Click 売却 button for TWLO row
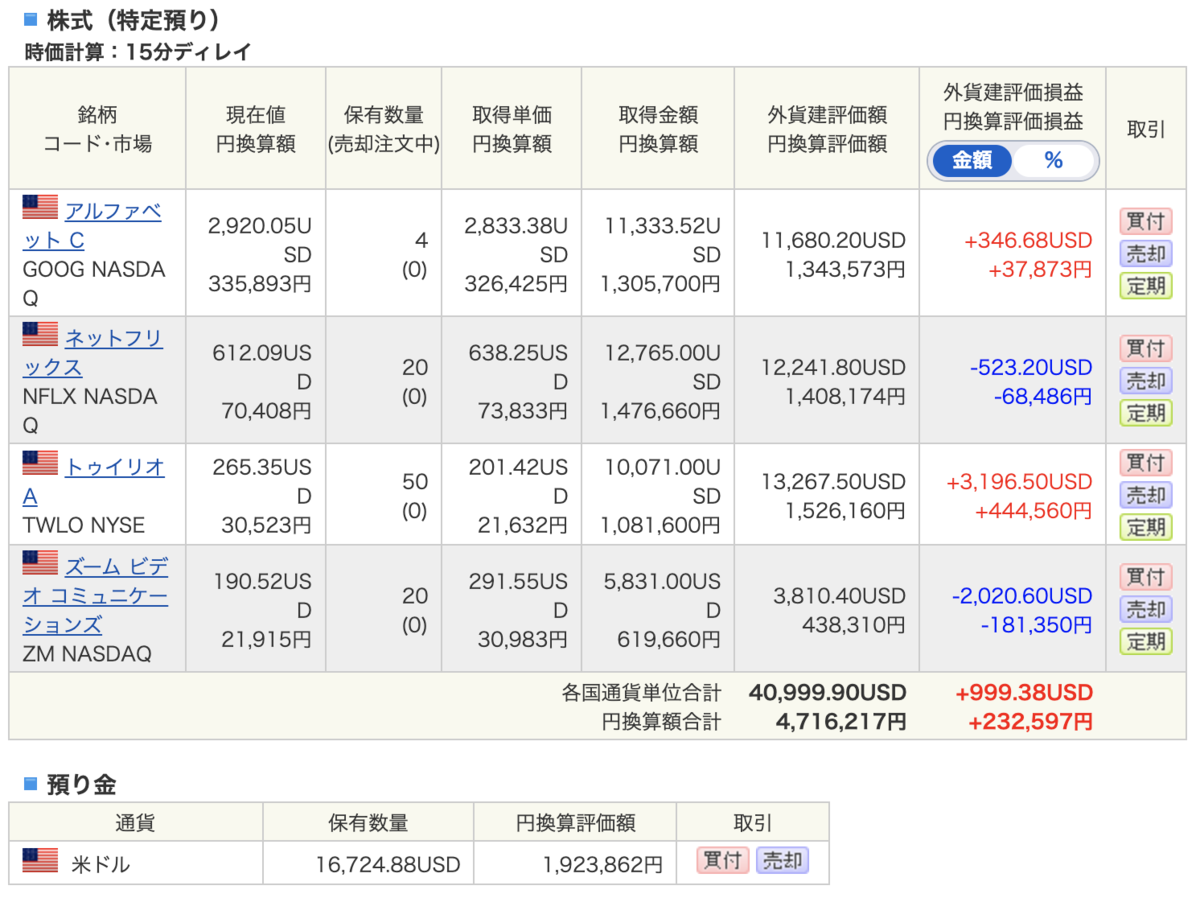The width and height of the screenshot is (1200, 898). point(1146,494)
